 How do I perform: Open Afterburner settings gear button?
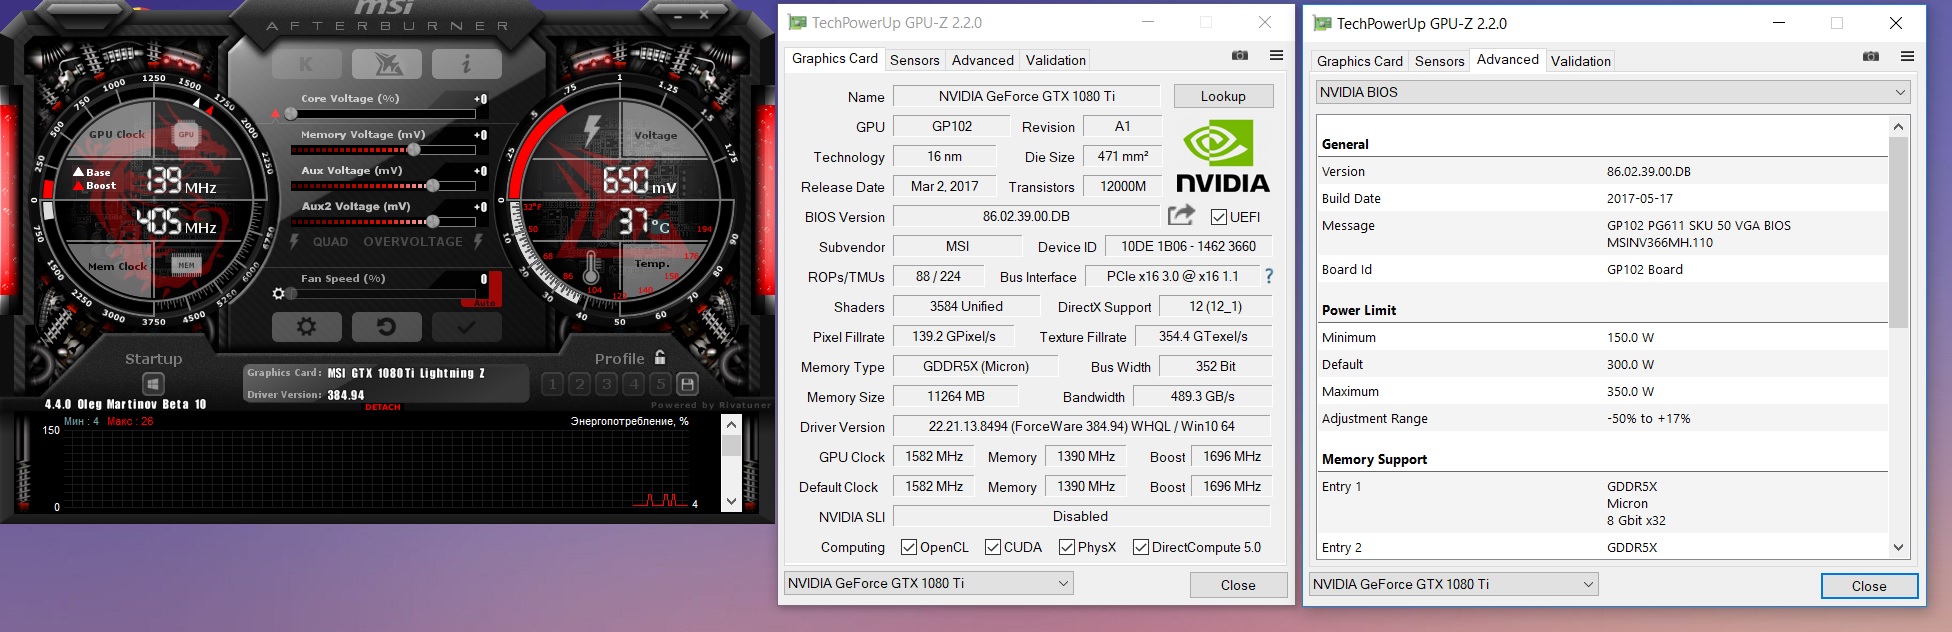pos(307,326)
